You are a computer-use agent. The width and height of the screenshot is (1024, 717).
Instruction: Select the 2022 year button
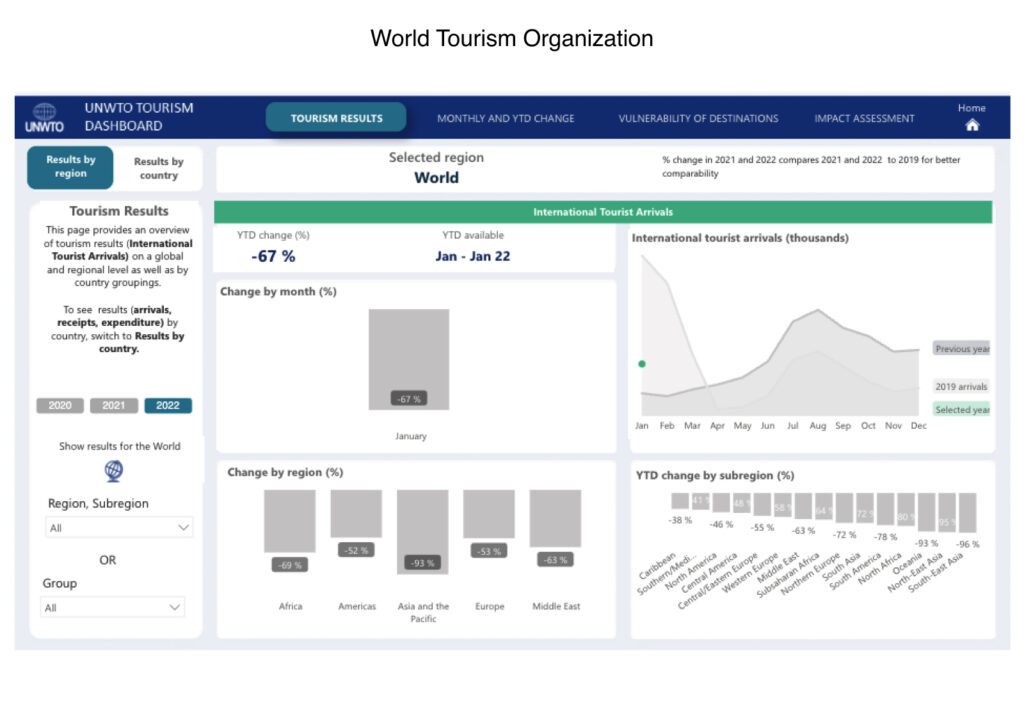[x=168, y=405]
